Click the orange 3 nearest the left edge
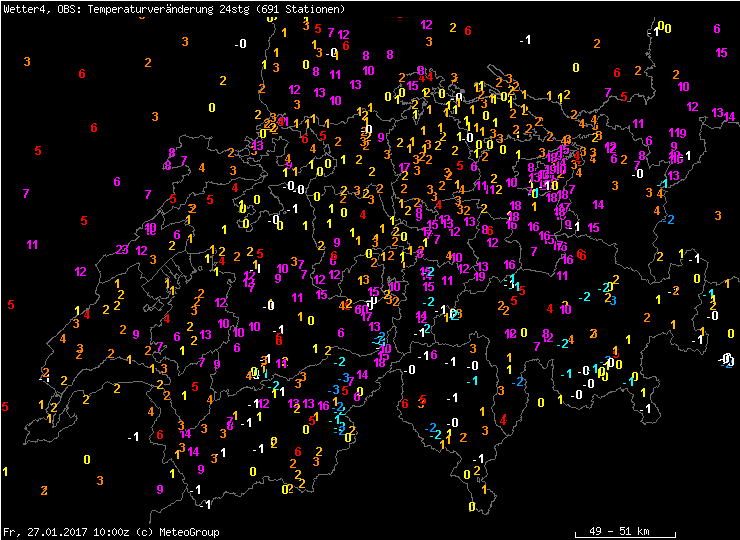This screenshot has height=540, width=740. 27,61
